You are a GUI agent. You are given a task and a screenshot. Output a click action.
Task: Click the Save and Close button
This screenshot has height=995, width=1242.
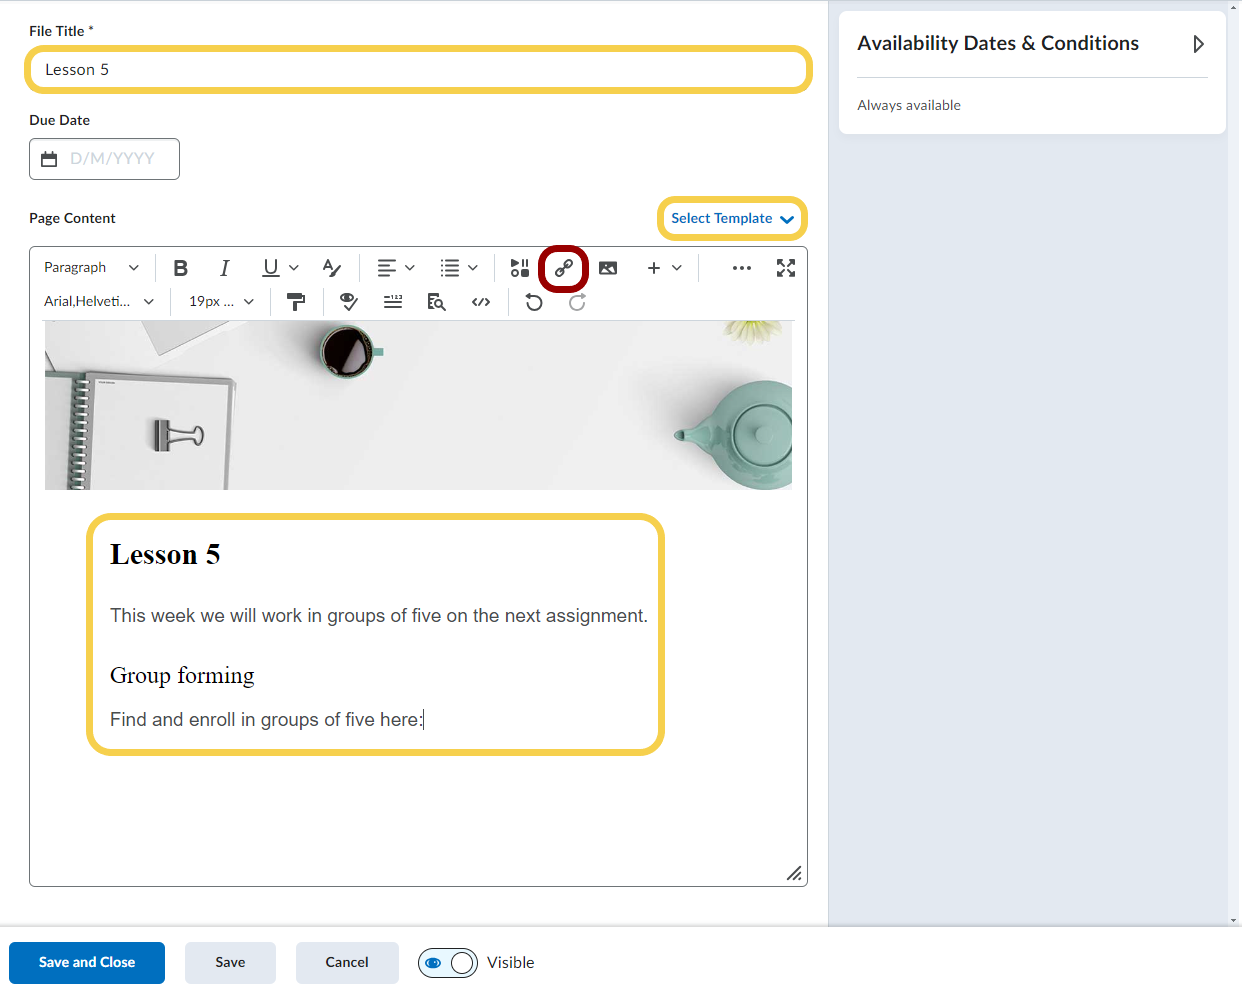pyautogui.click(x=87, y=963)
